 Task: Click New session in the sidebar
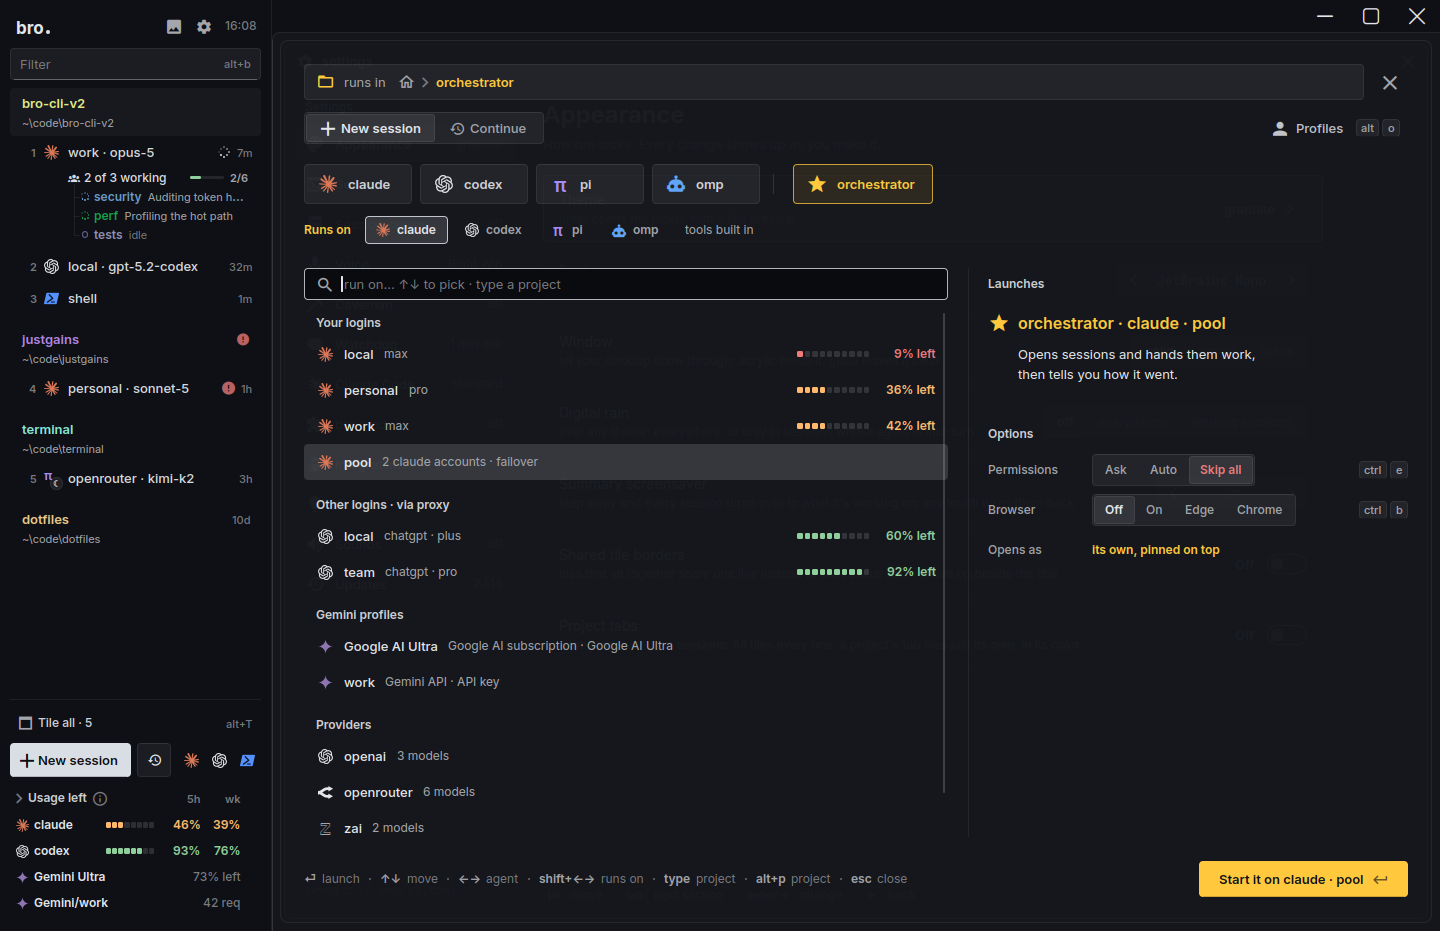click(x=70, y=760)
